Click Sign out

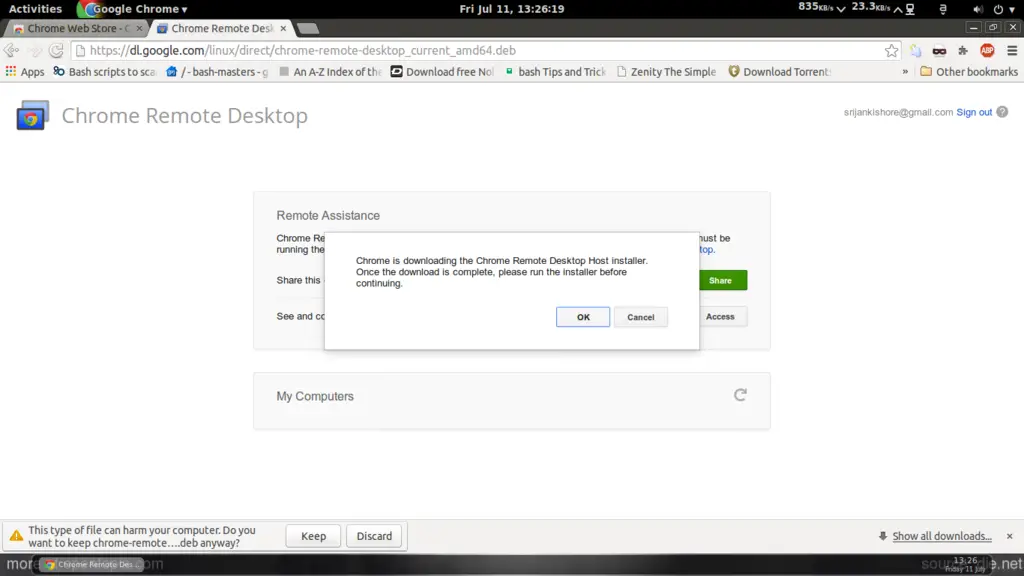click(x=974, y=112)
